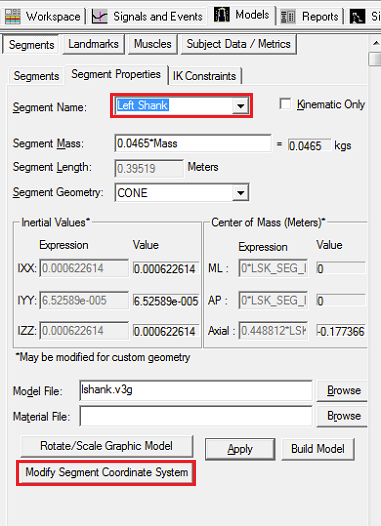Click the Model File field lshank.v3g

pos(196,390)
